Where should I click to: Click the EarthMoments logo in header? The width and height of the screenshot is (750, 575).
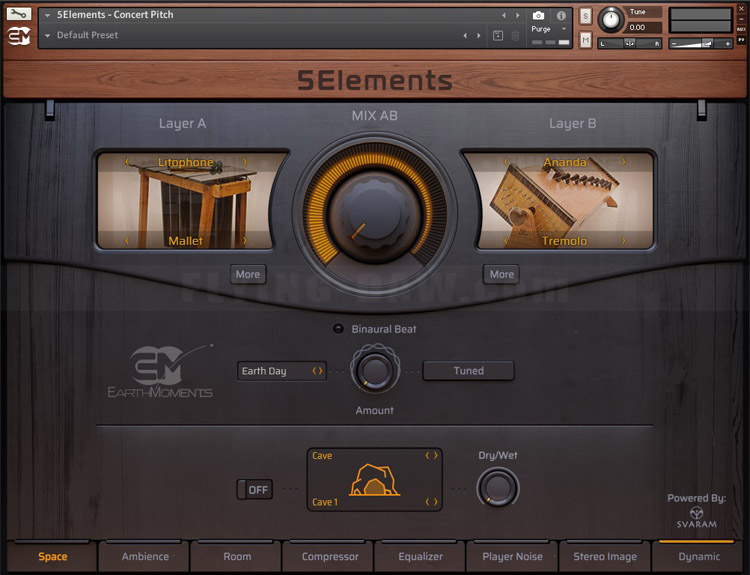[19, 36]
